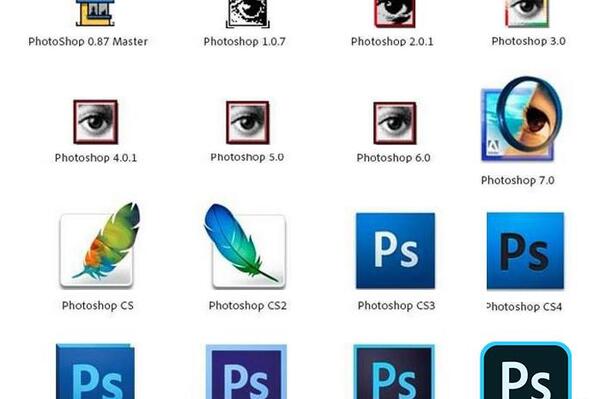Select the 'Photoshop 5.0' label

tap(247, 157)
